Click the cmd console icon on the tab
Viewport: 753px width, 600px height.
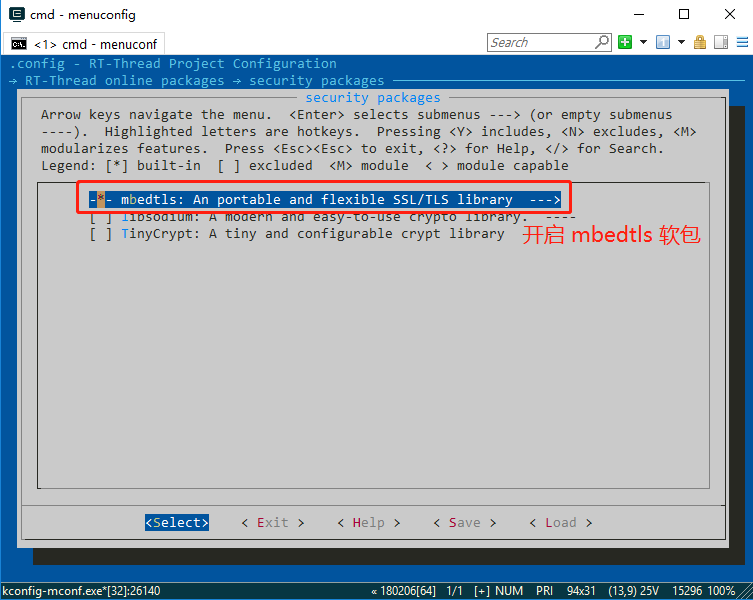pyautogui.click(x=19, y=44)
